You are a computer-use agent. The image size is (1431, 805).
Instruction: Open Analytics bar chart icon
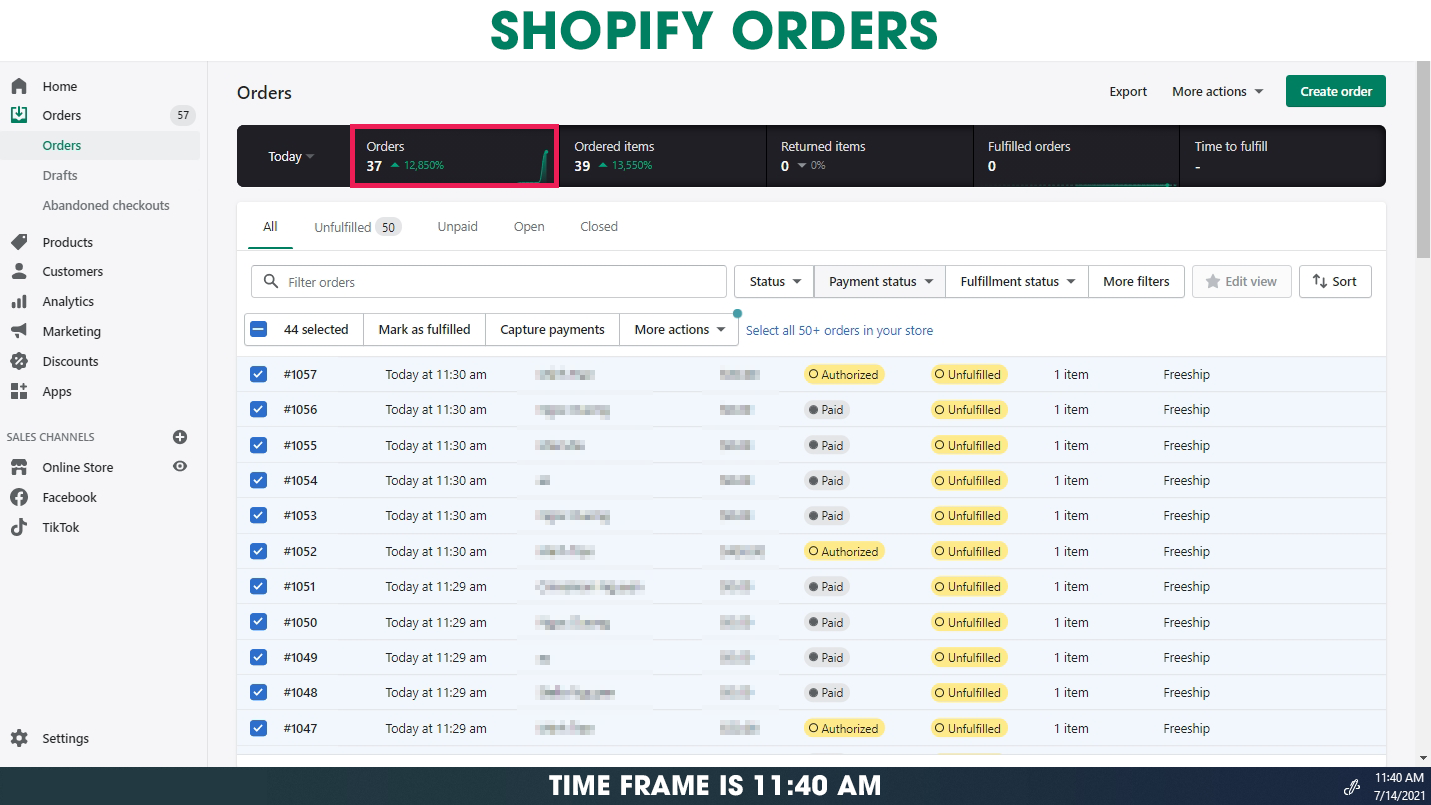19,301
